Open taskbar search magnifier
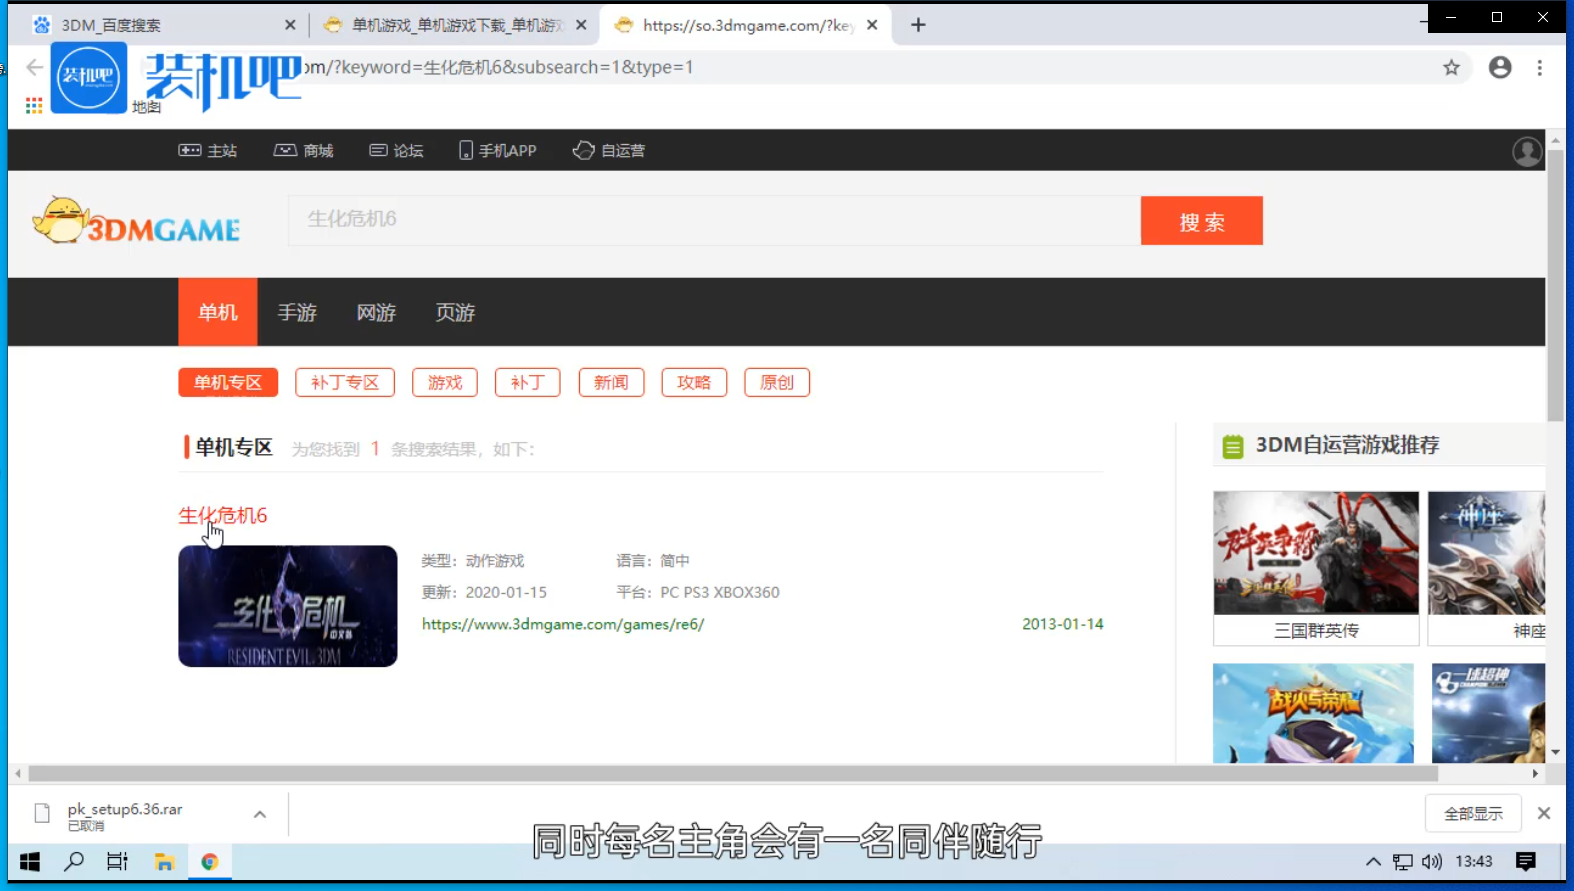The height and width of the screenshot is (891, 1574). tap(74, 861)
